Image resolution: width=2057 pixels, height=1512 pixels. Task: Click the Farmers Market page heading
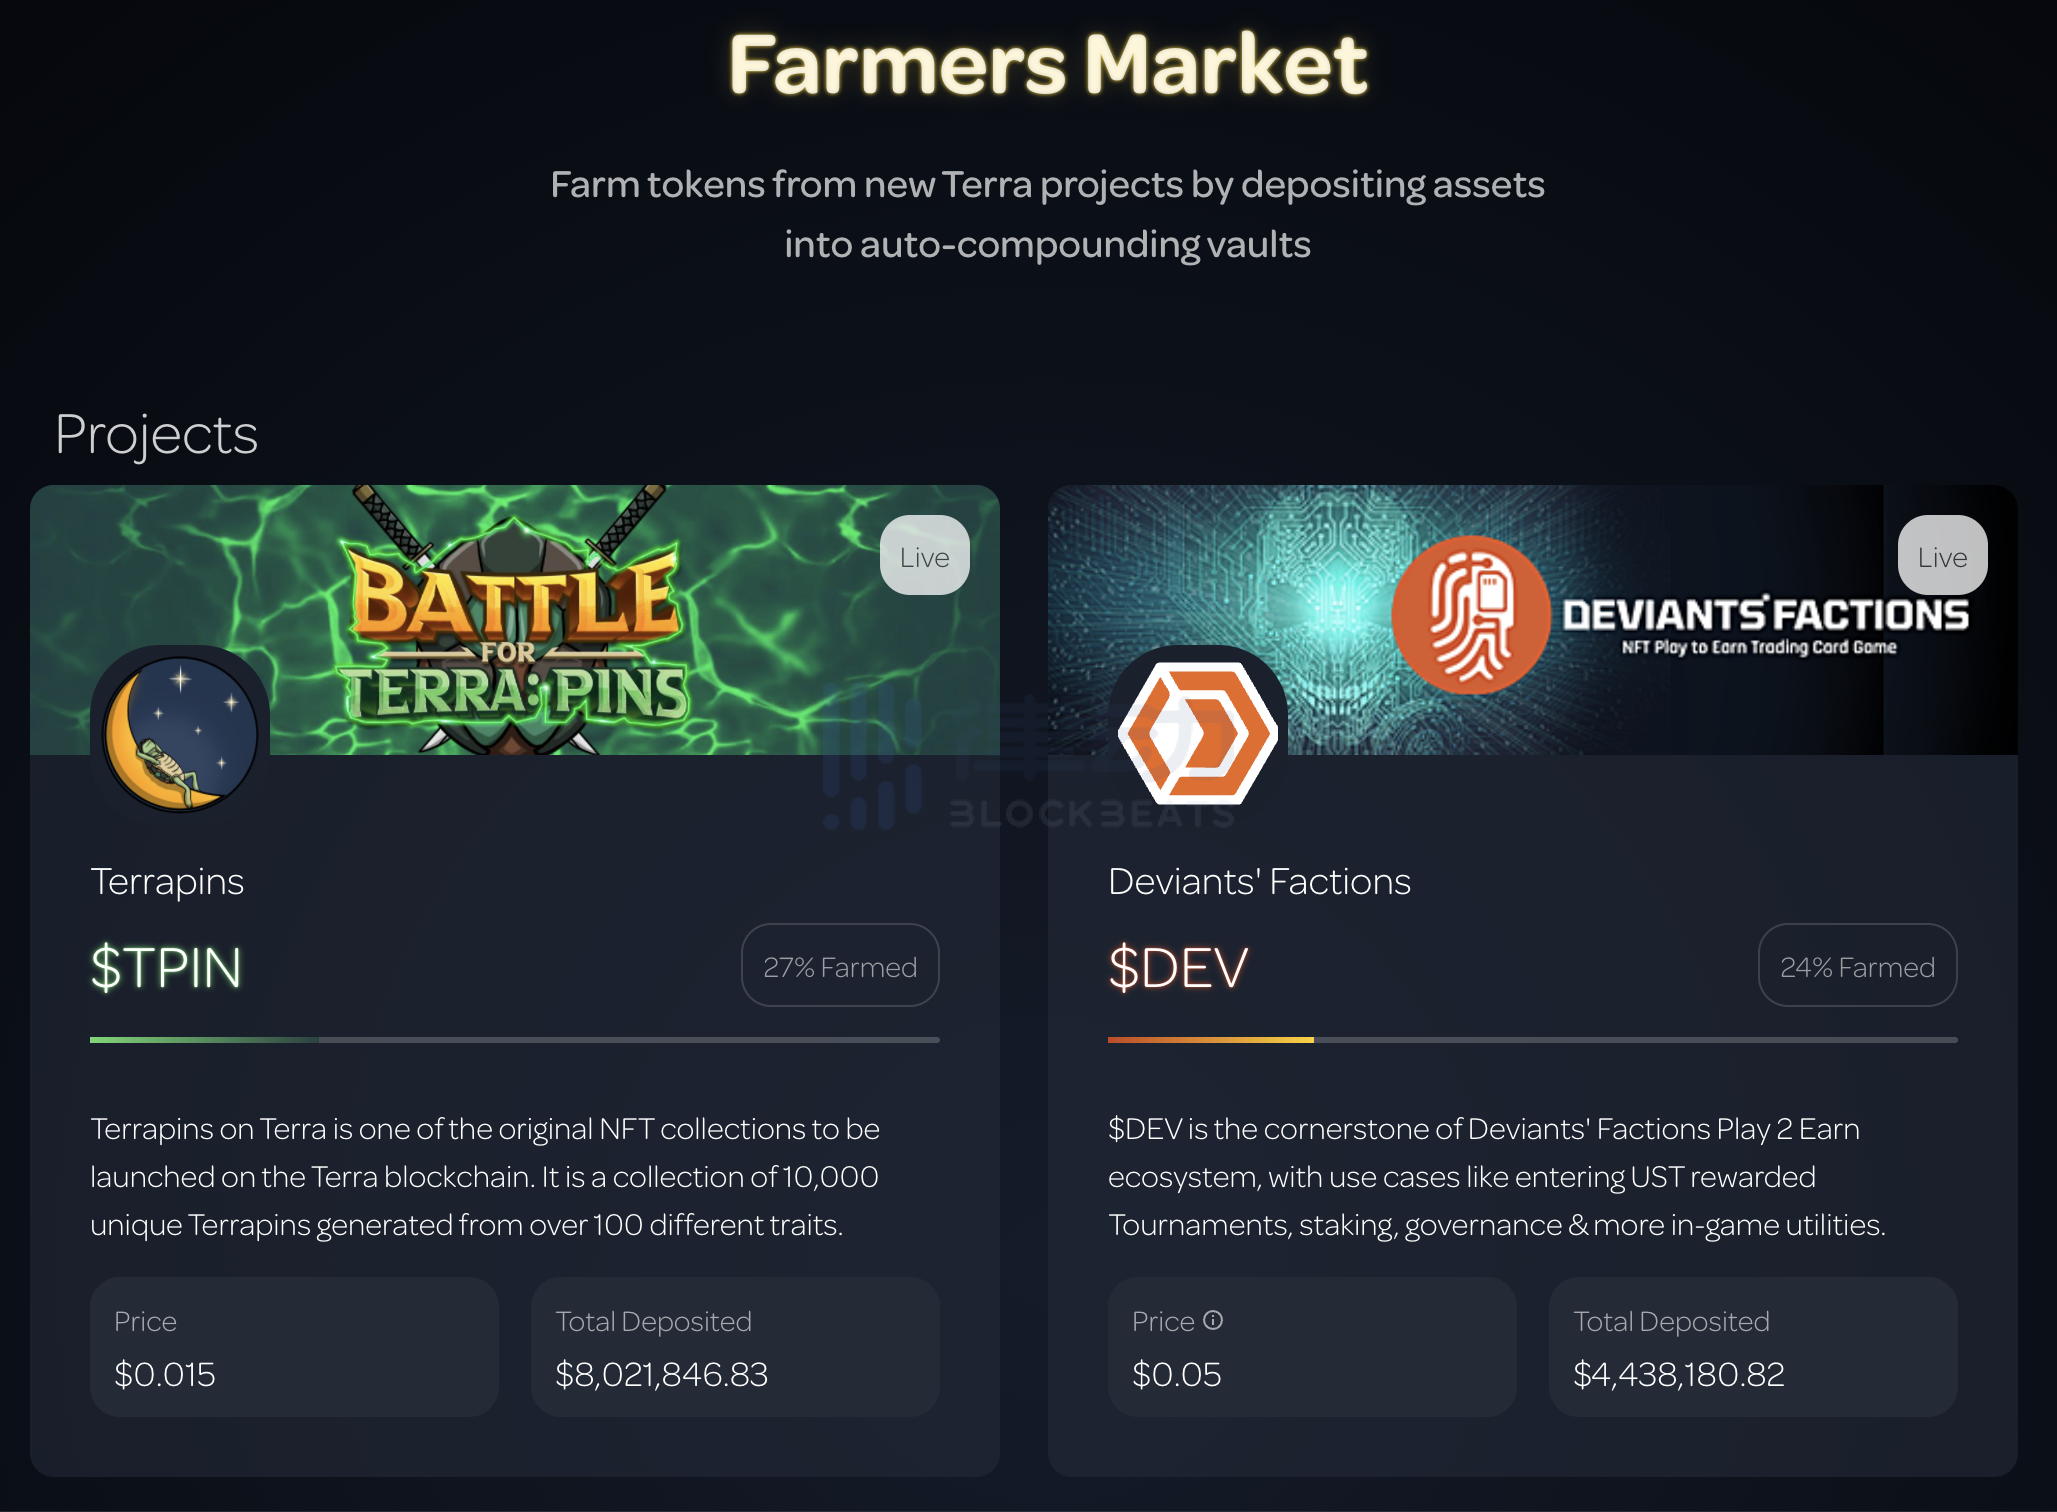tap(1047, 65)
